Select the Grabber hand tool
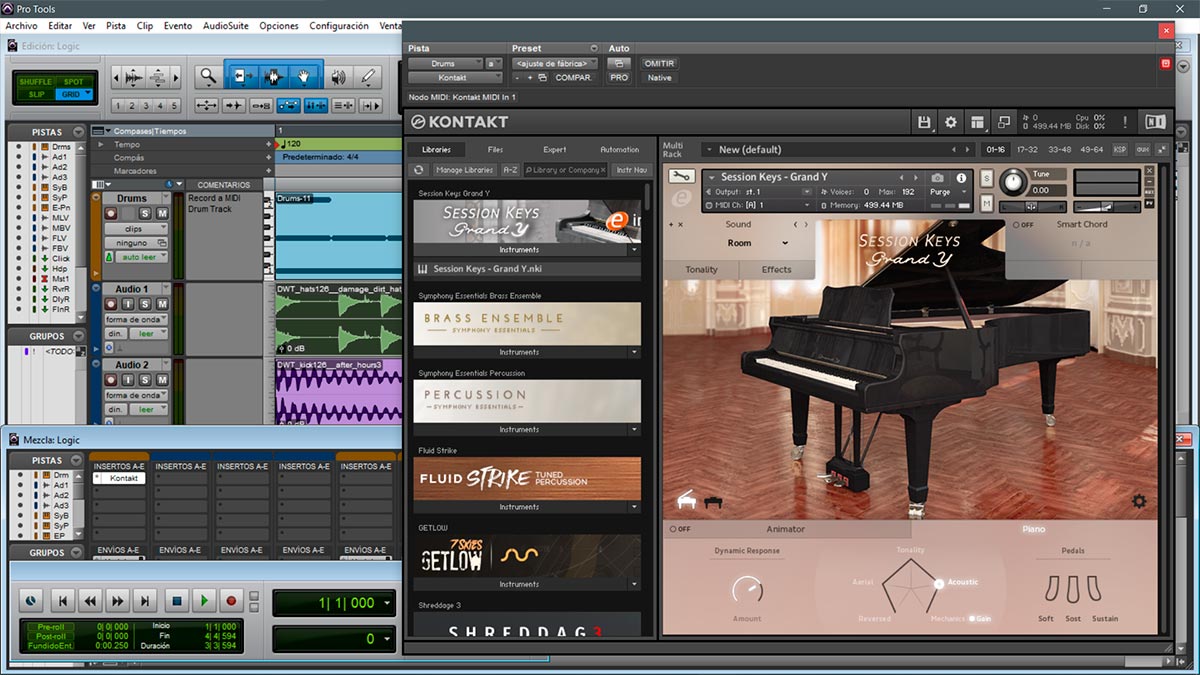Viewport: 1200px width, 675px height. point(306,77)
